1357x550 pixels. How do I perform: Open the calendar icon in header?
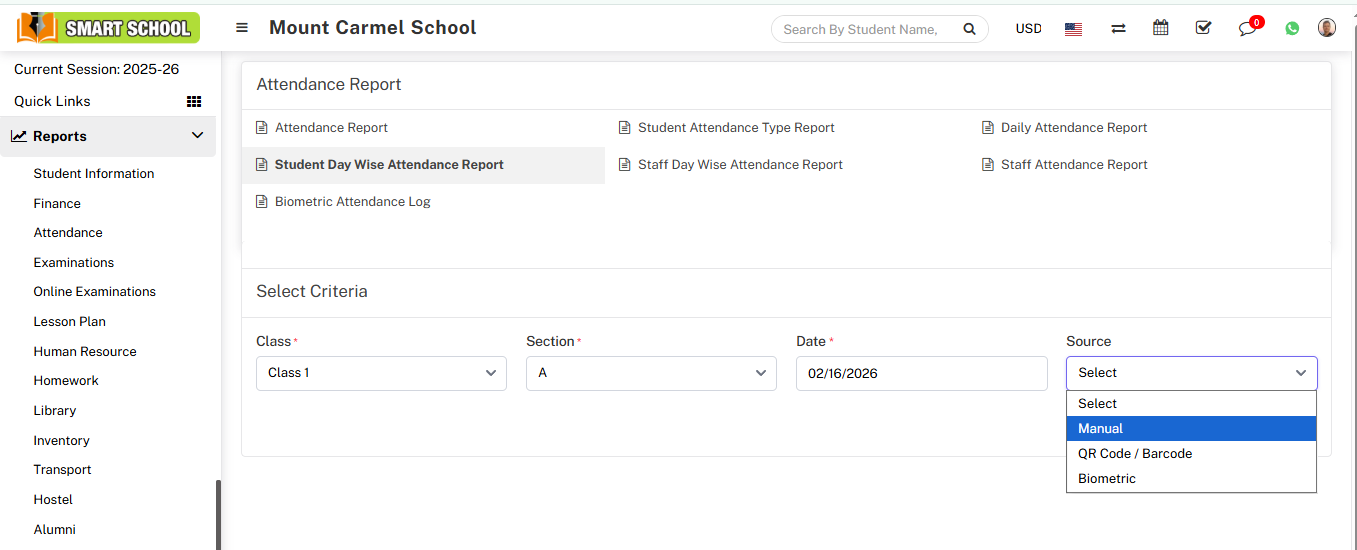1160,28
